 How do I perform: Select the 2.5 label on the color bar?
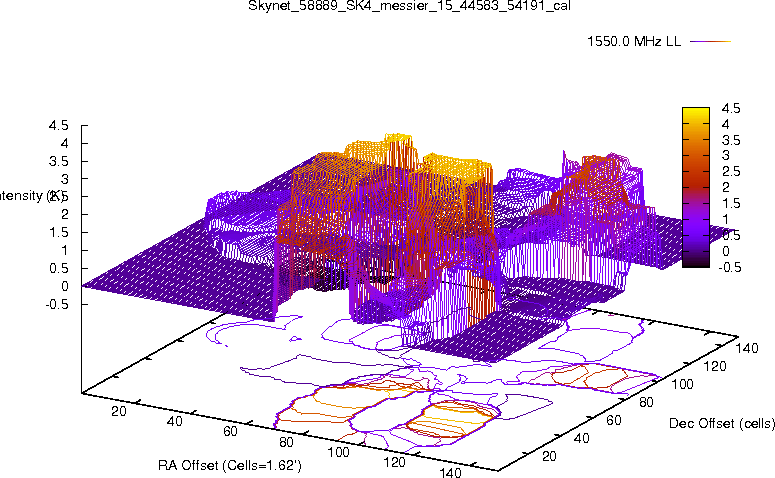coord(731,172)
